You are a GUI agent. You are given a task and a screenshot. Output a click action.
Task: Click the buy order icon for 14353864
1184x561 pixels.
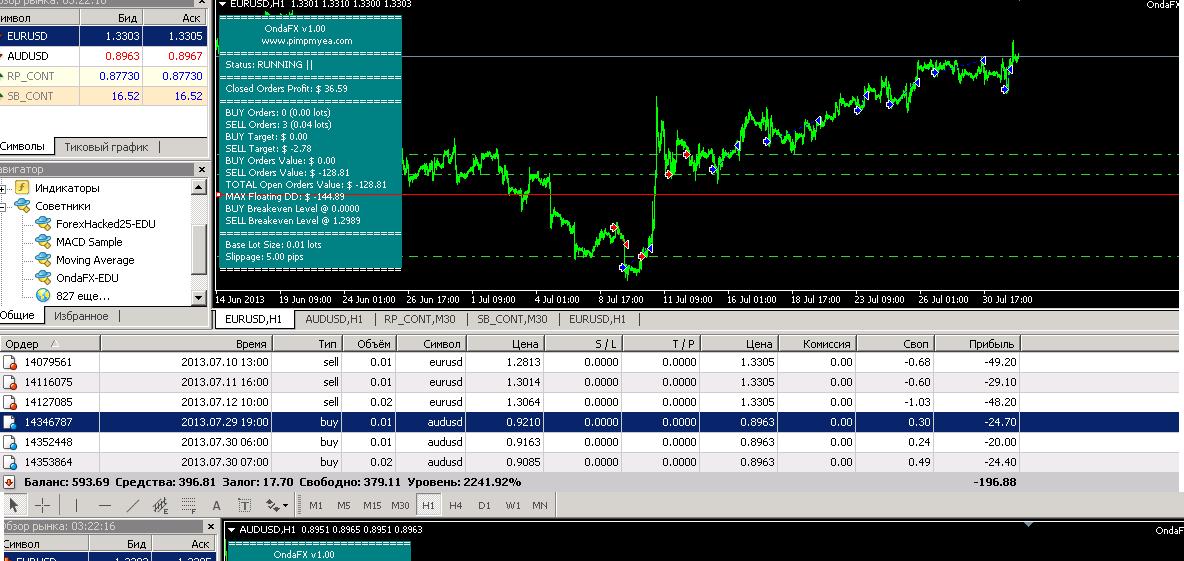pos(10,462)
